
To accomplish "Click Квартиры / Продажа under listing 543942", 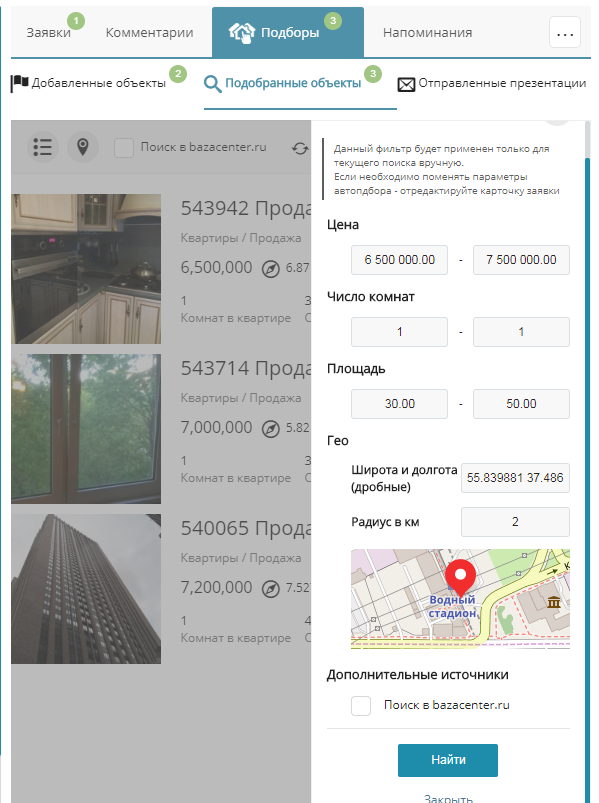I will [x=241, y=238].
